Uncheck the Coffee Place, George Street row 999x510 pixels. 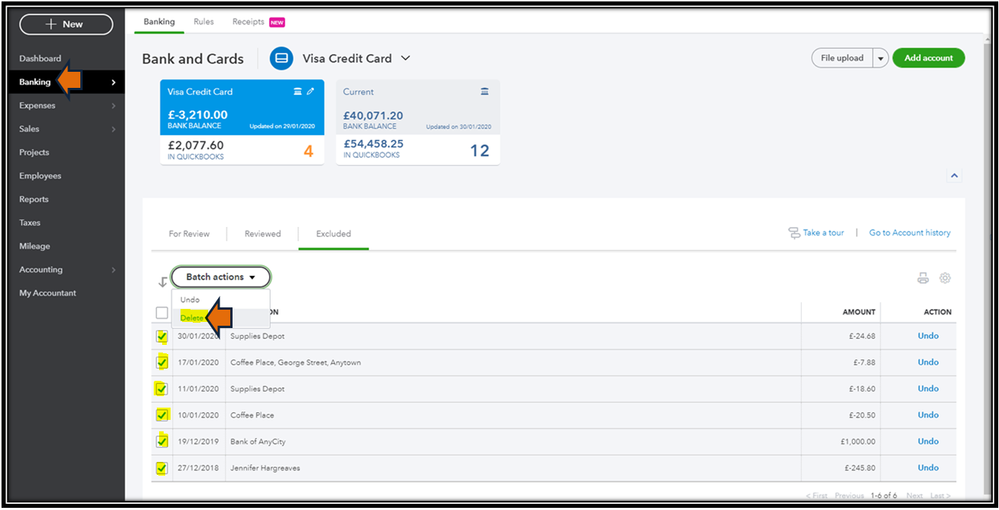click(x=162, y=362)
